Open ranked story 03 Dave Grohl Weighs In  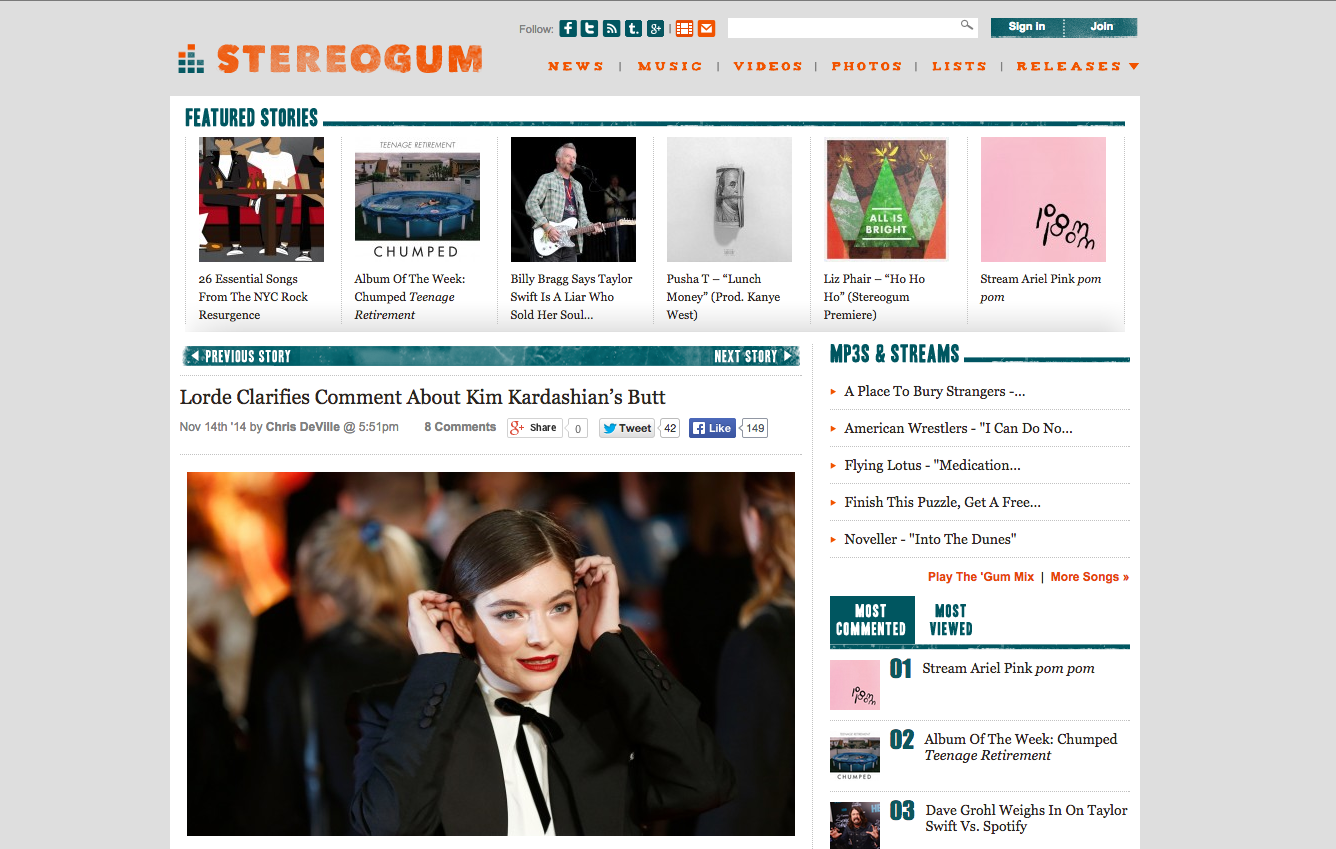tap(1026, 818)
